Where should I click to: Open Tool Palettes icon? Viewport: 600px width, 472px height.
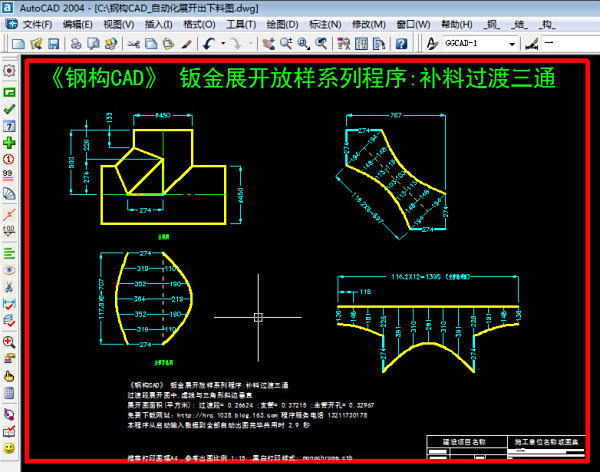pyautogui.click(x=379, y=44)
